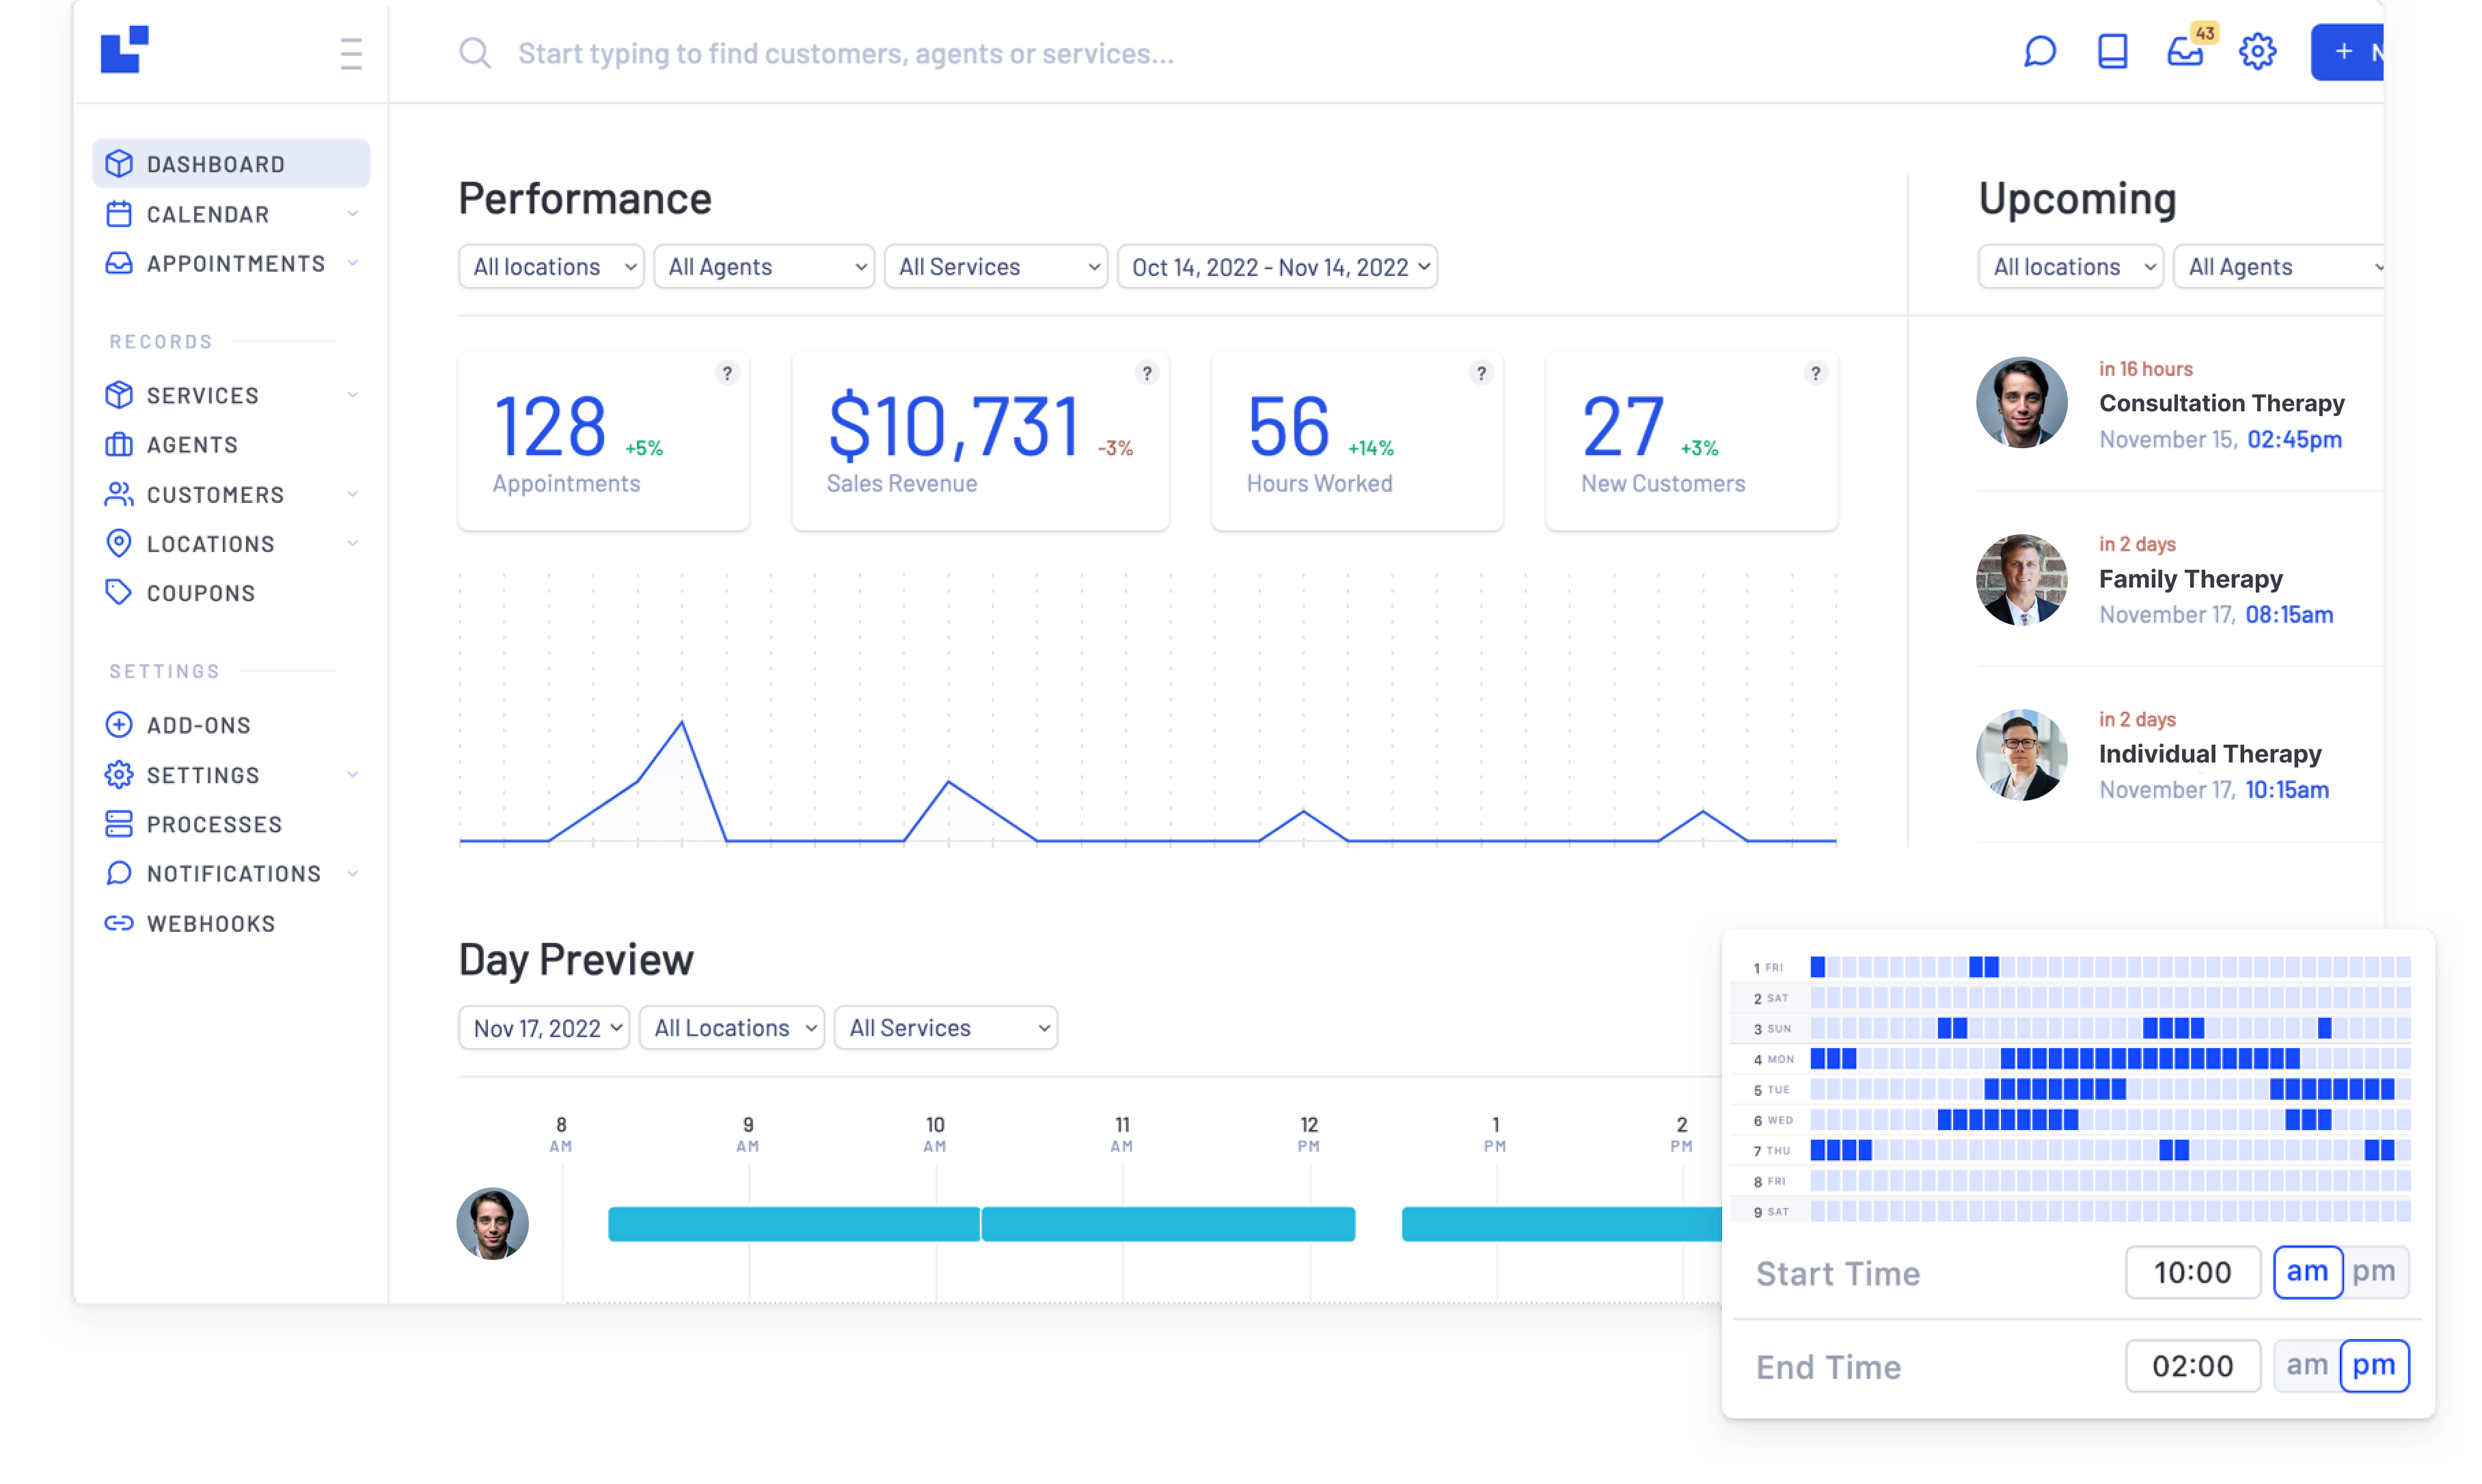Click the gear icon in top bar

2257,52
